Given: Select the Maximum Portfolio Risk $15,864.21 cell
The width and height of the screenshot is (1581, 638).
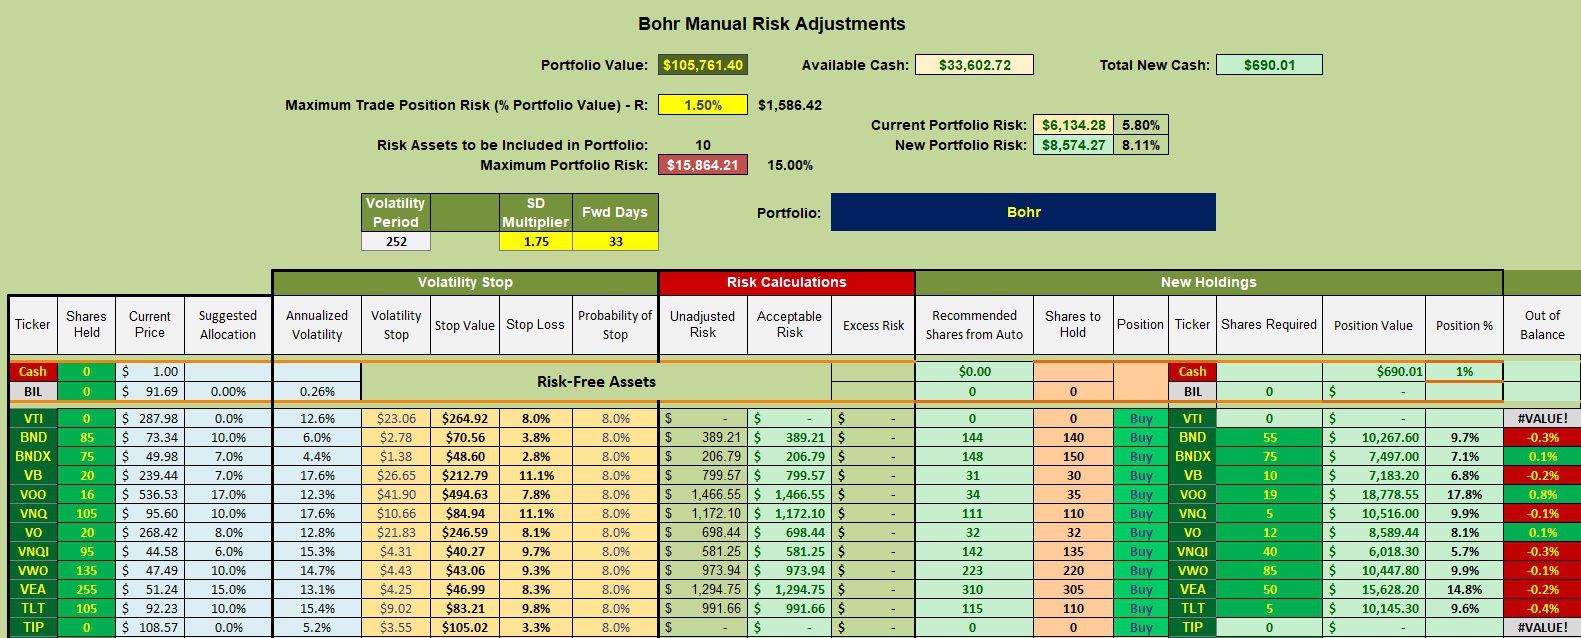Looking at the screenshot, I should [703, 165].
